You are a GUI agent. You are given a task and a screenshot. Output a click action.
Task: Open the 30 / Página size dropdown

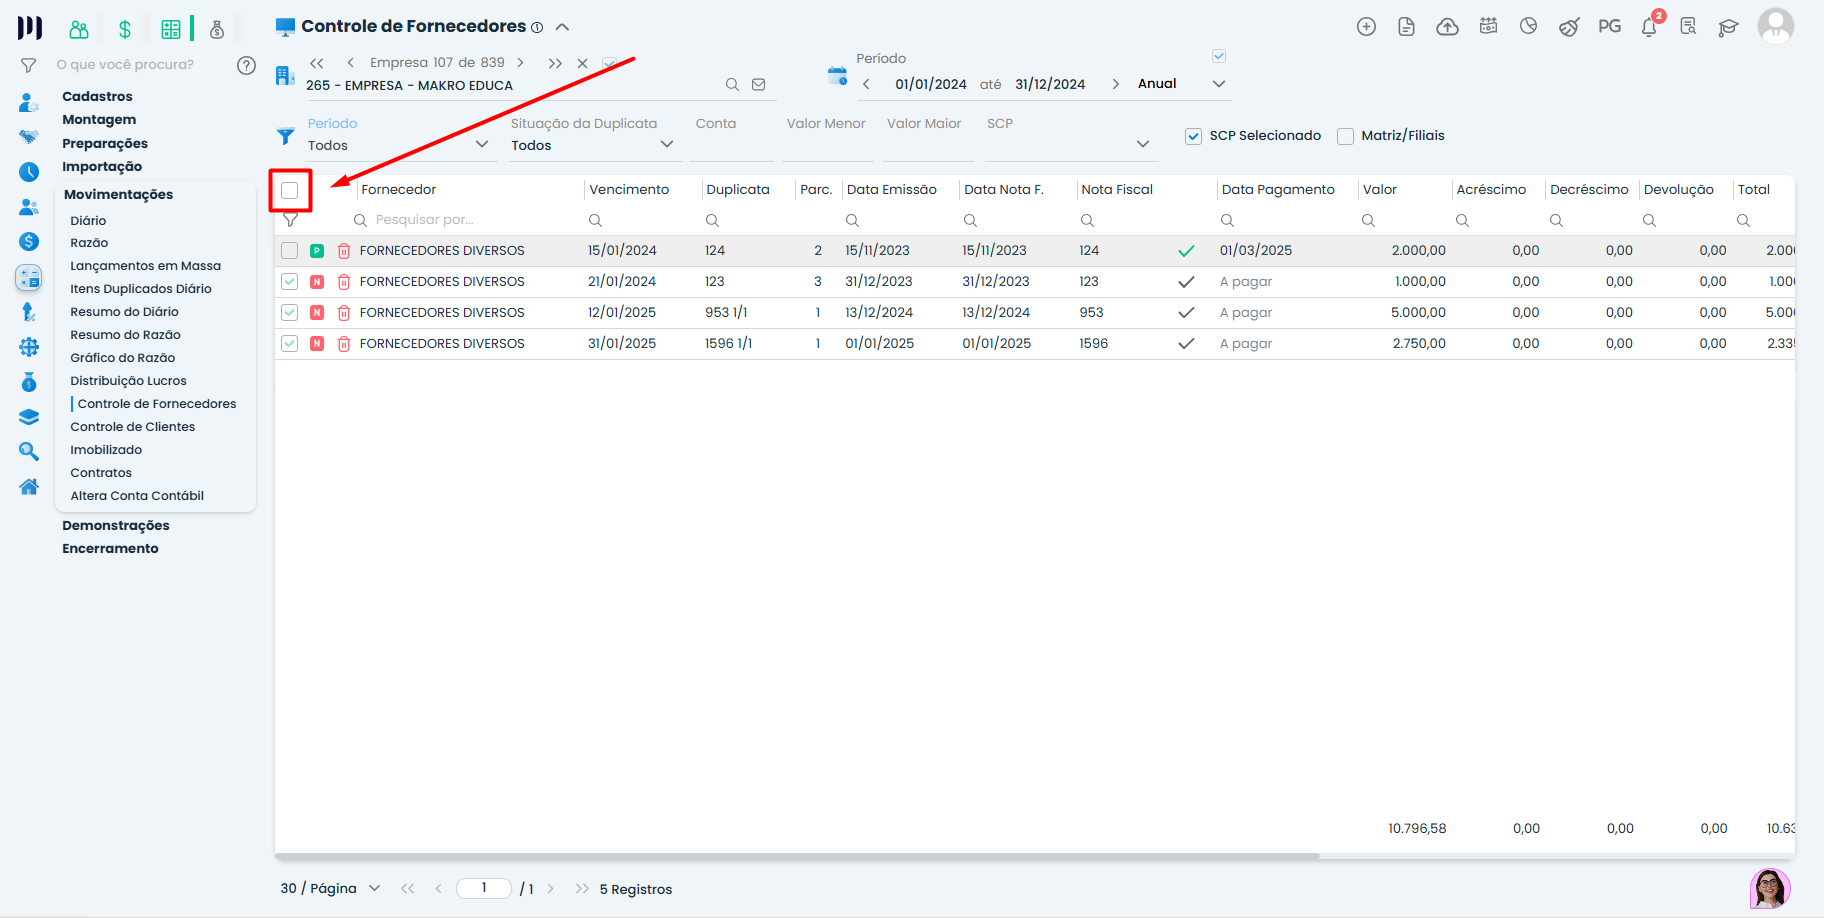point(330,888)
